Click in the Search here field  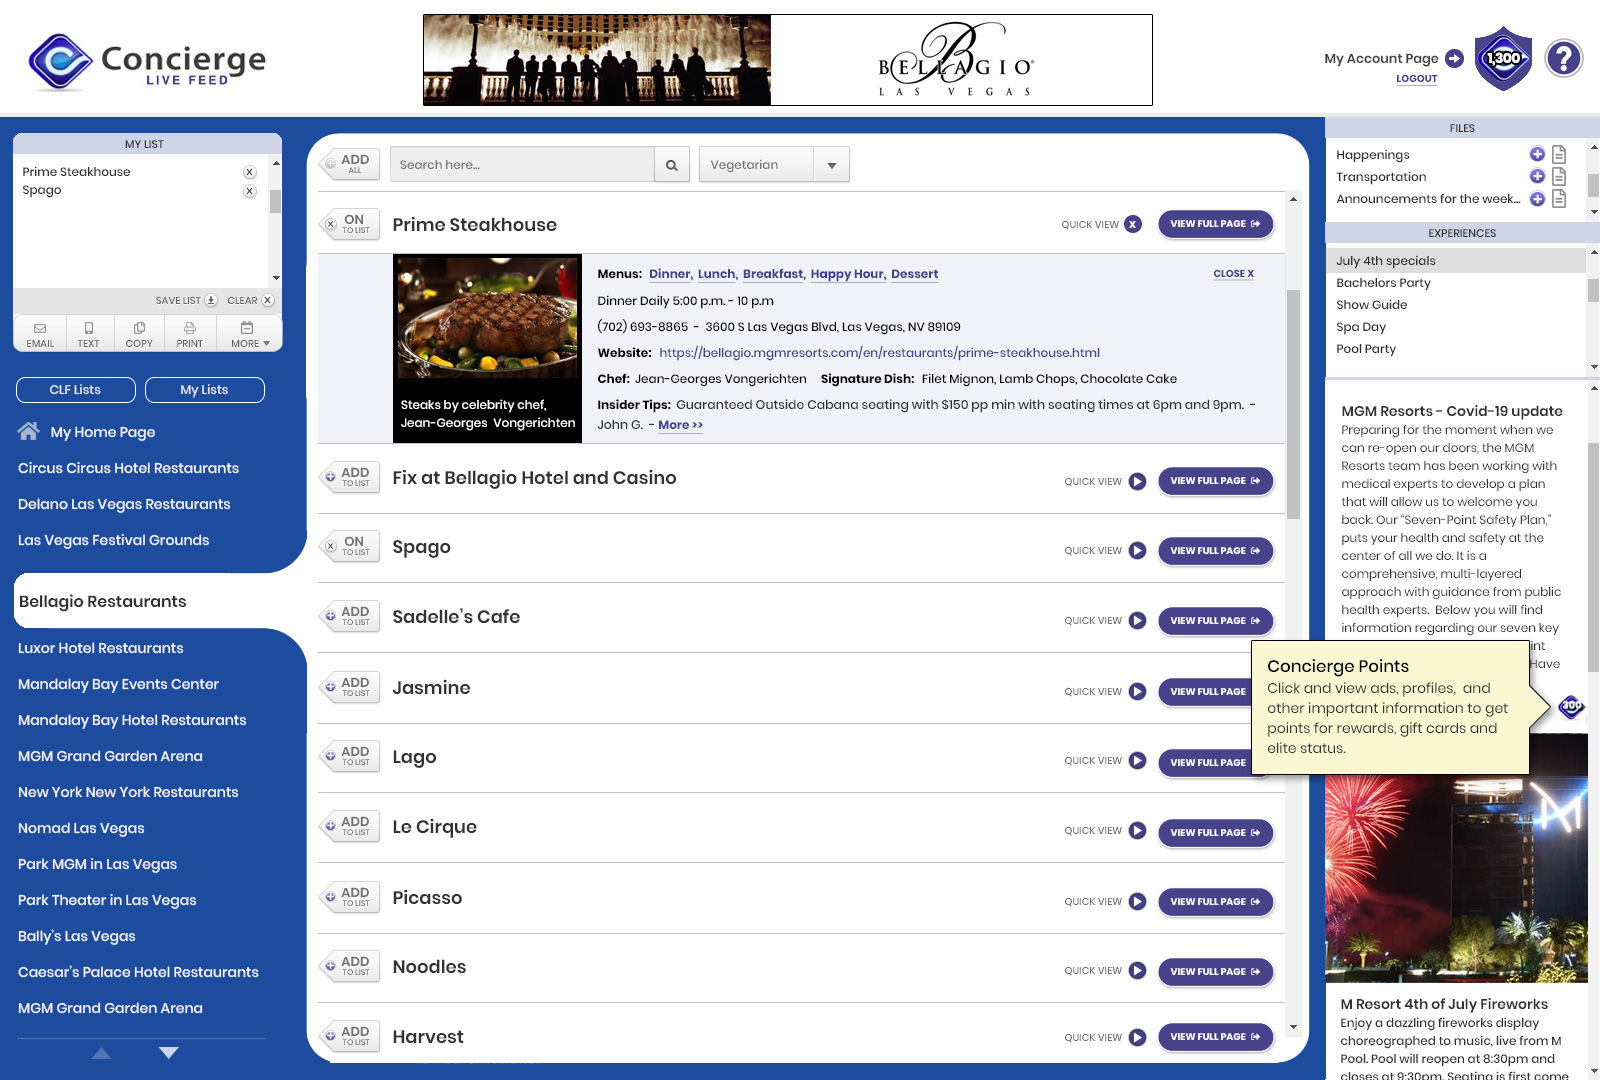pyautogui.click(x=522, y=165)
